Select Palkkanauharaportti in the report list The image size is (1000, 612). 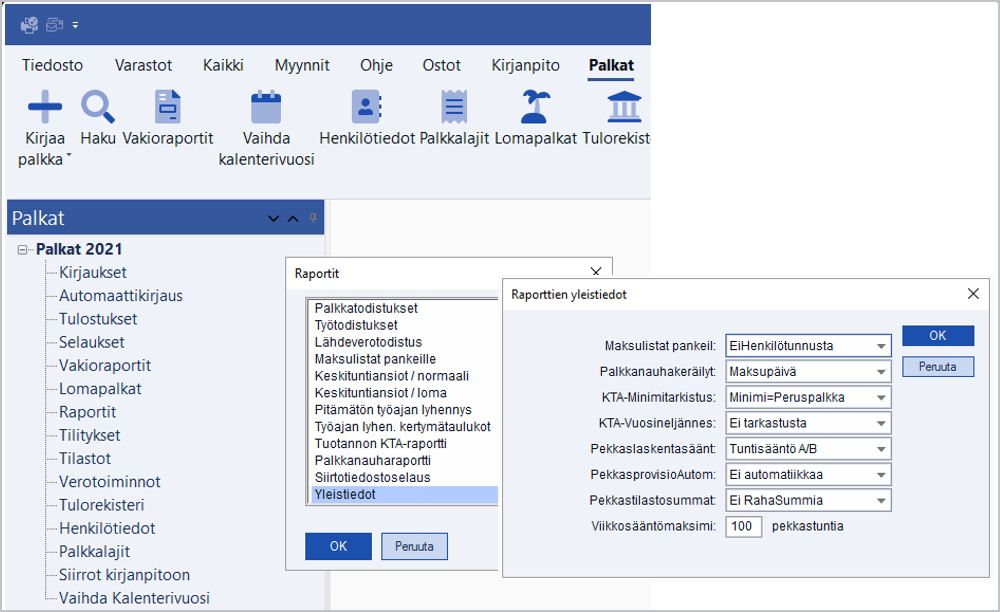(x=372, y=460)
